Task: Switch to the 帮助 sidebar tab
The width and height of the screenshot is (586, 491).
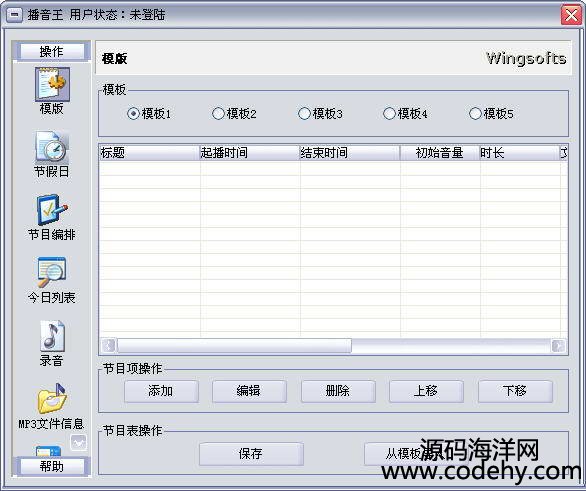Action: pyautogui.click(x=52, y=466)
